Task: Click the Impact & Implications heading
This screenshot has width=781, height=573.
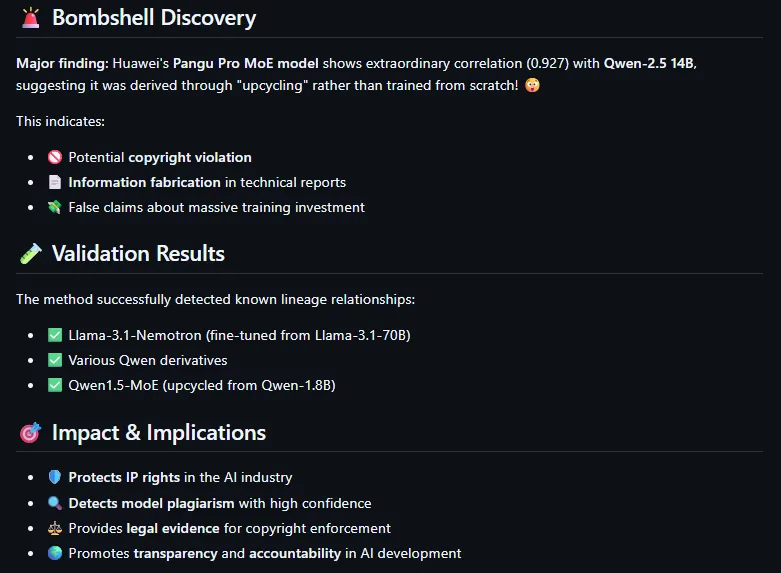Action: (x=159, y=433)
